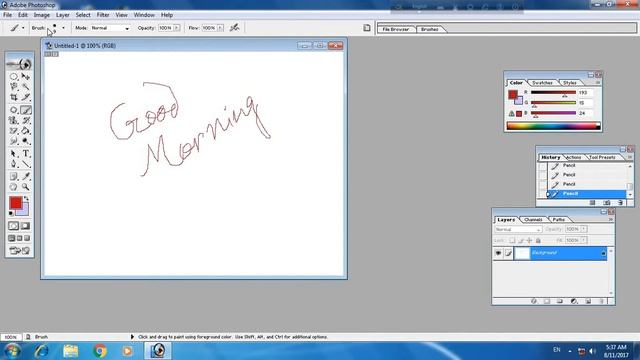This screenshot has width=640, height=360.
Task: Select the Hand tool
Action: (x=13, y=187)
